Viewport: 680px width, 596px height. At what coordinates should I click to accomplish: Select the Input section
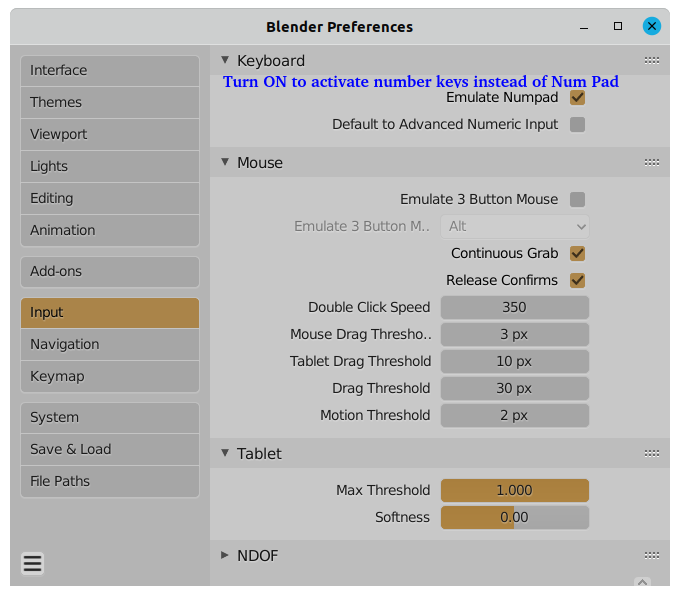click(110, 312)
